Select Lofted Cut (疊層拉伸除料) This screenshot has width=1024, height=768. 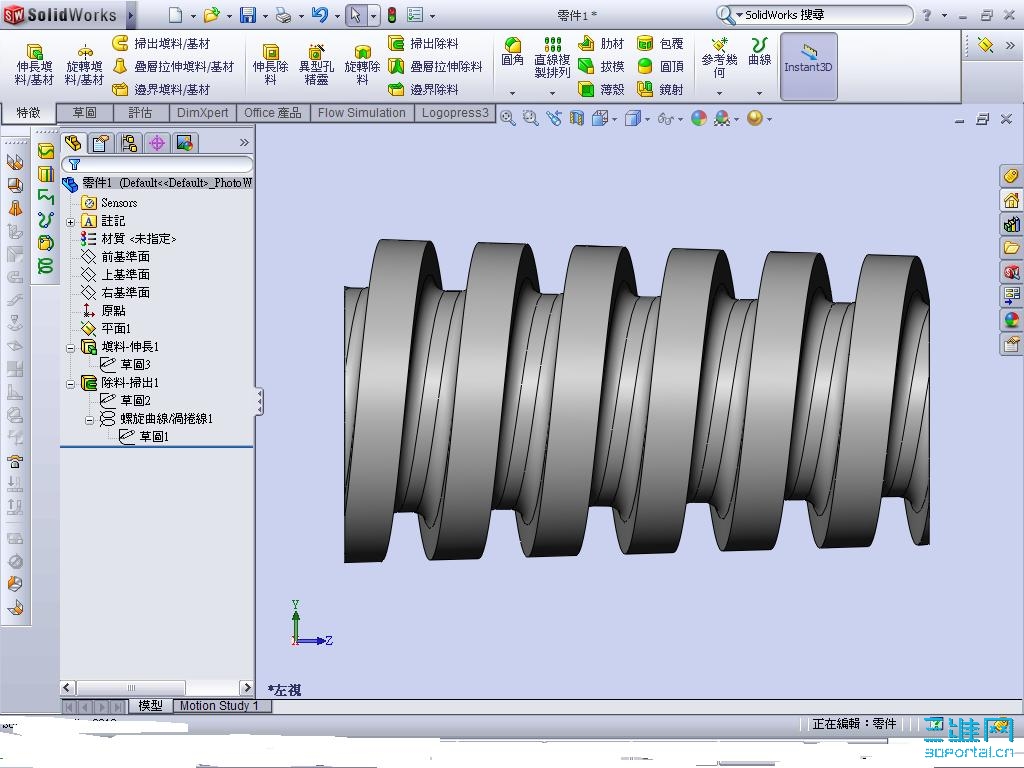tap(435, 66)
